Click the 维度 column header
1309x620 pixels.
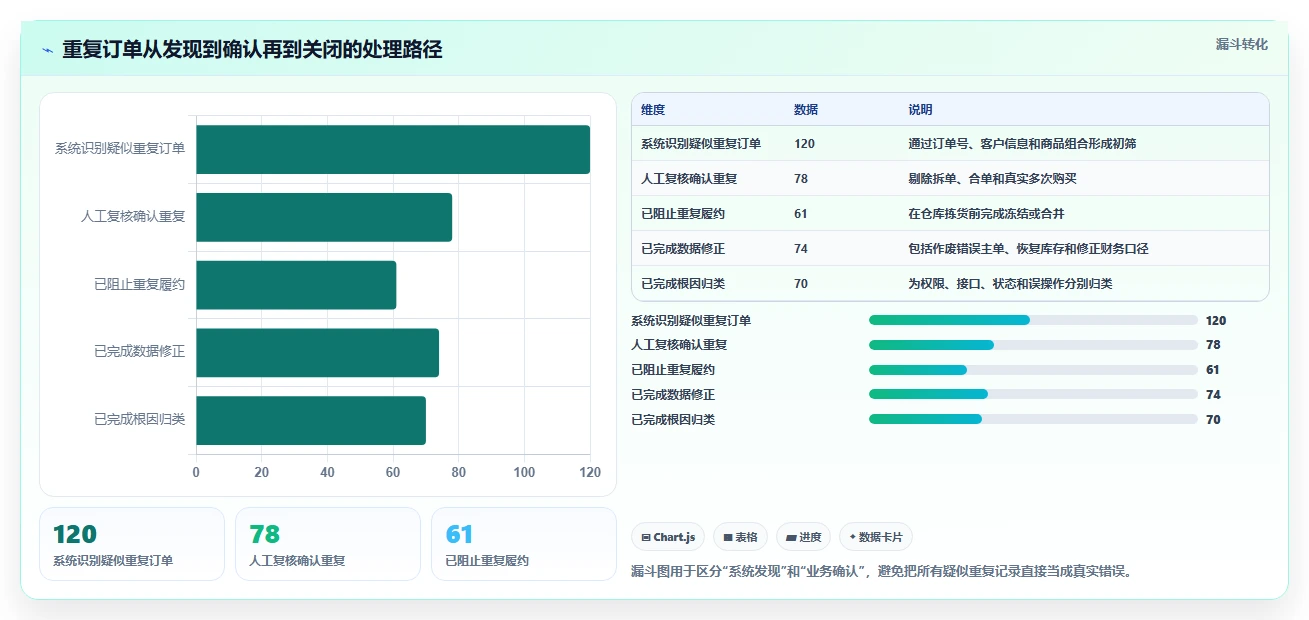pyautogui.click(x=653, y=110)
